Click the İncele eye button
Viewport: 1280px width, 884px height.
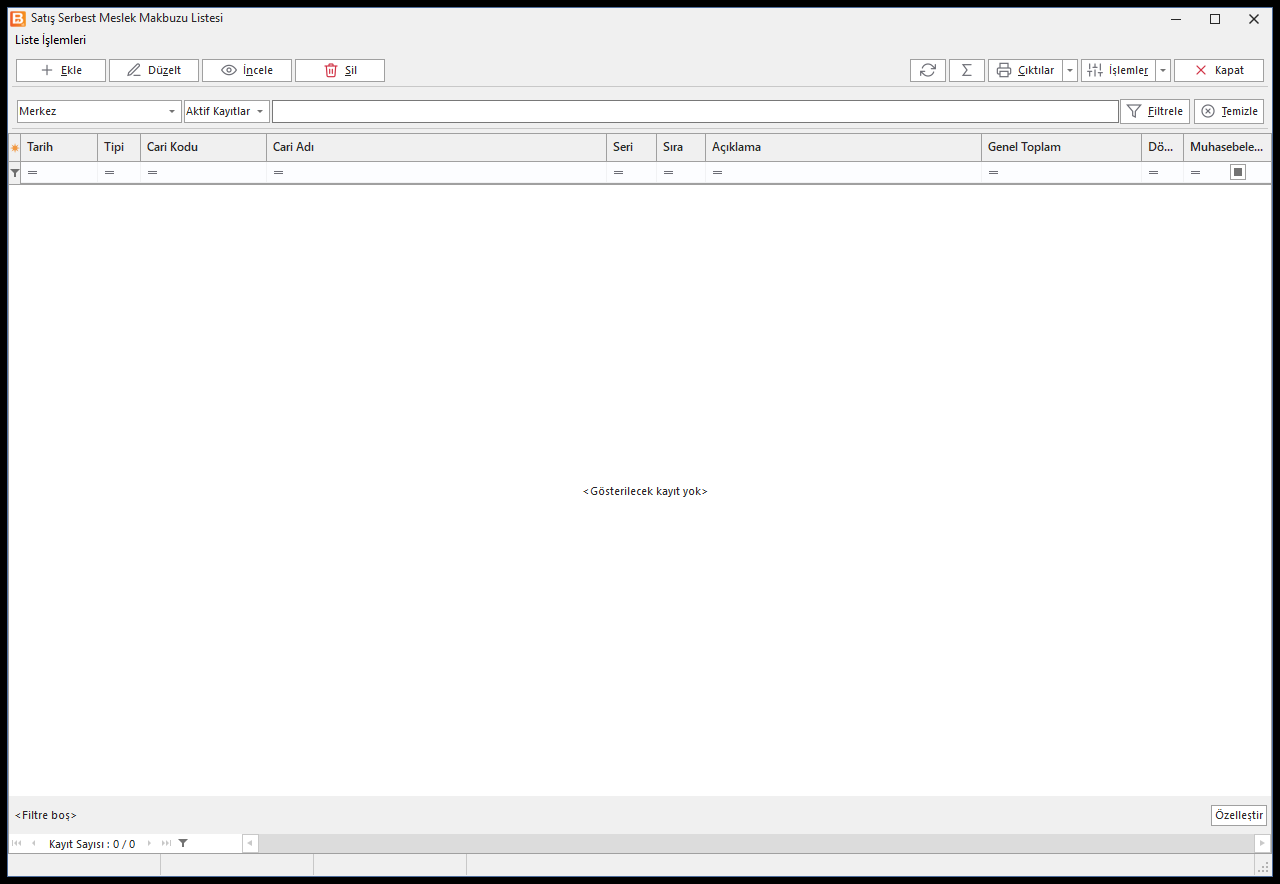point(247,70)
